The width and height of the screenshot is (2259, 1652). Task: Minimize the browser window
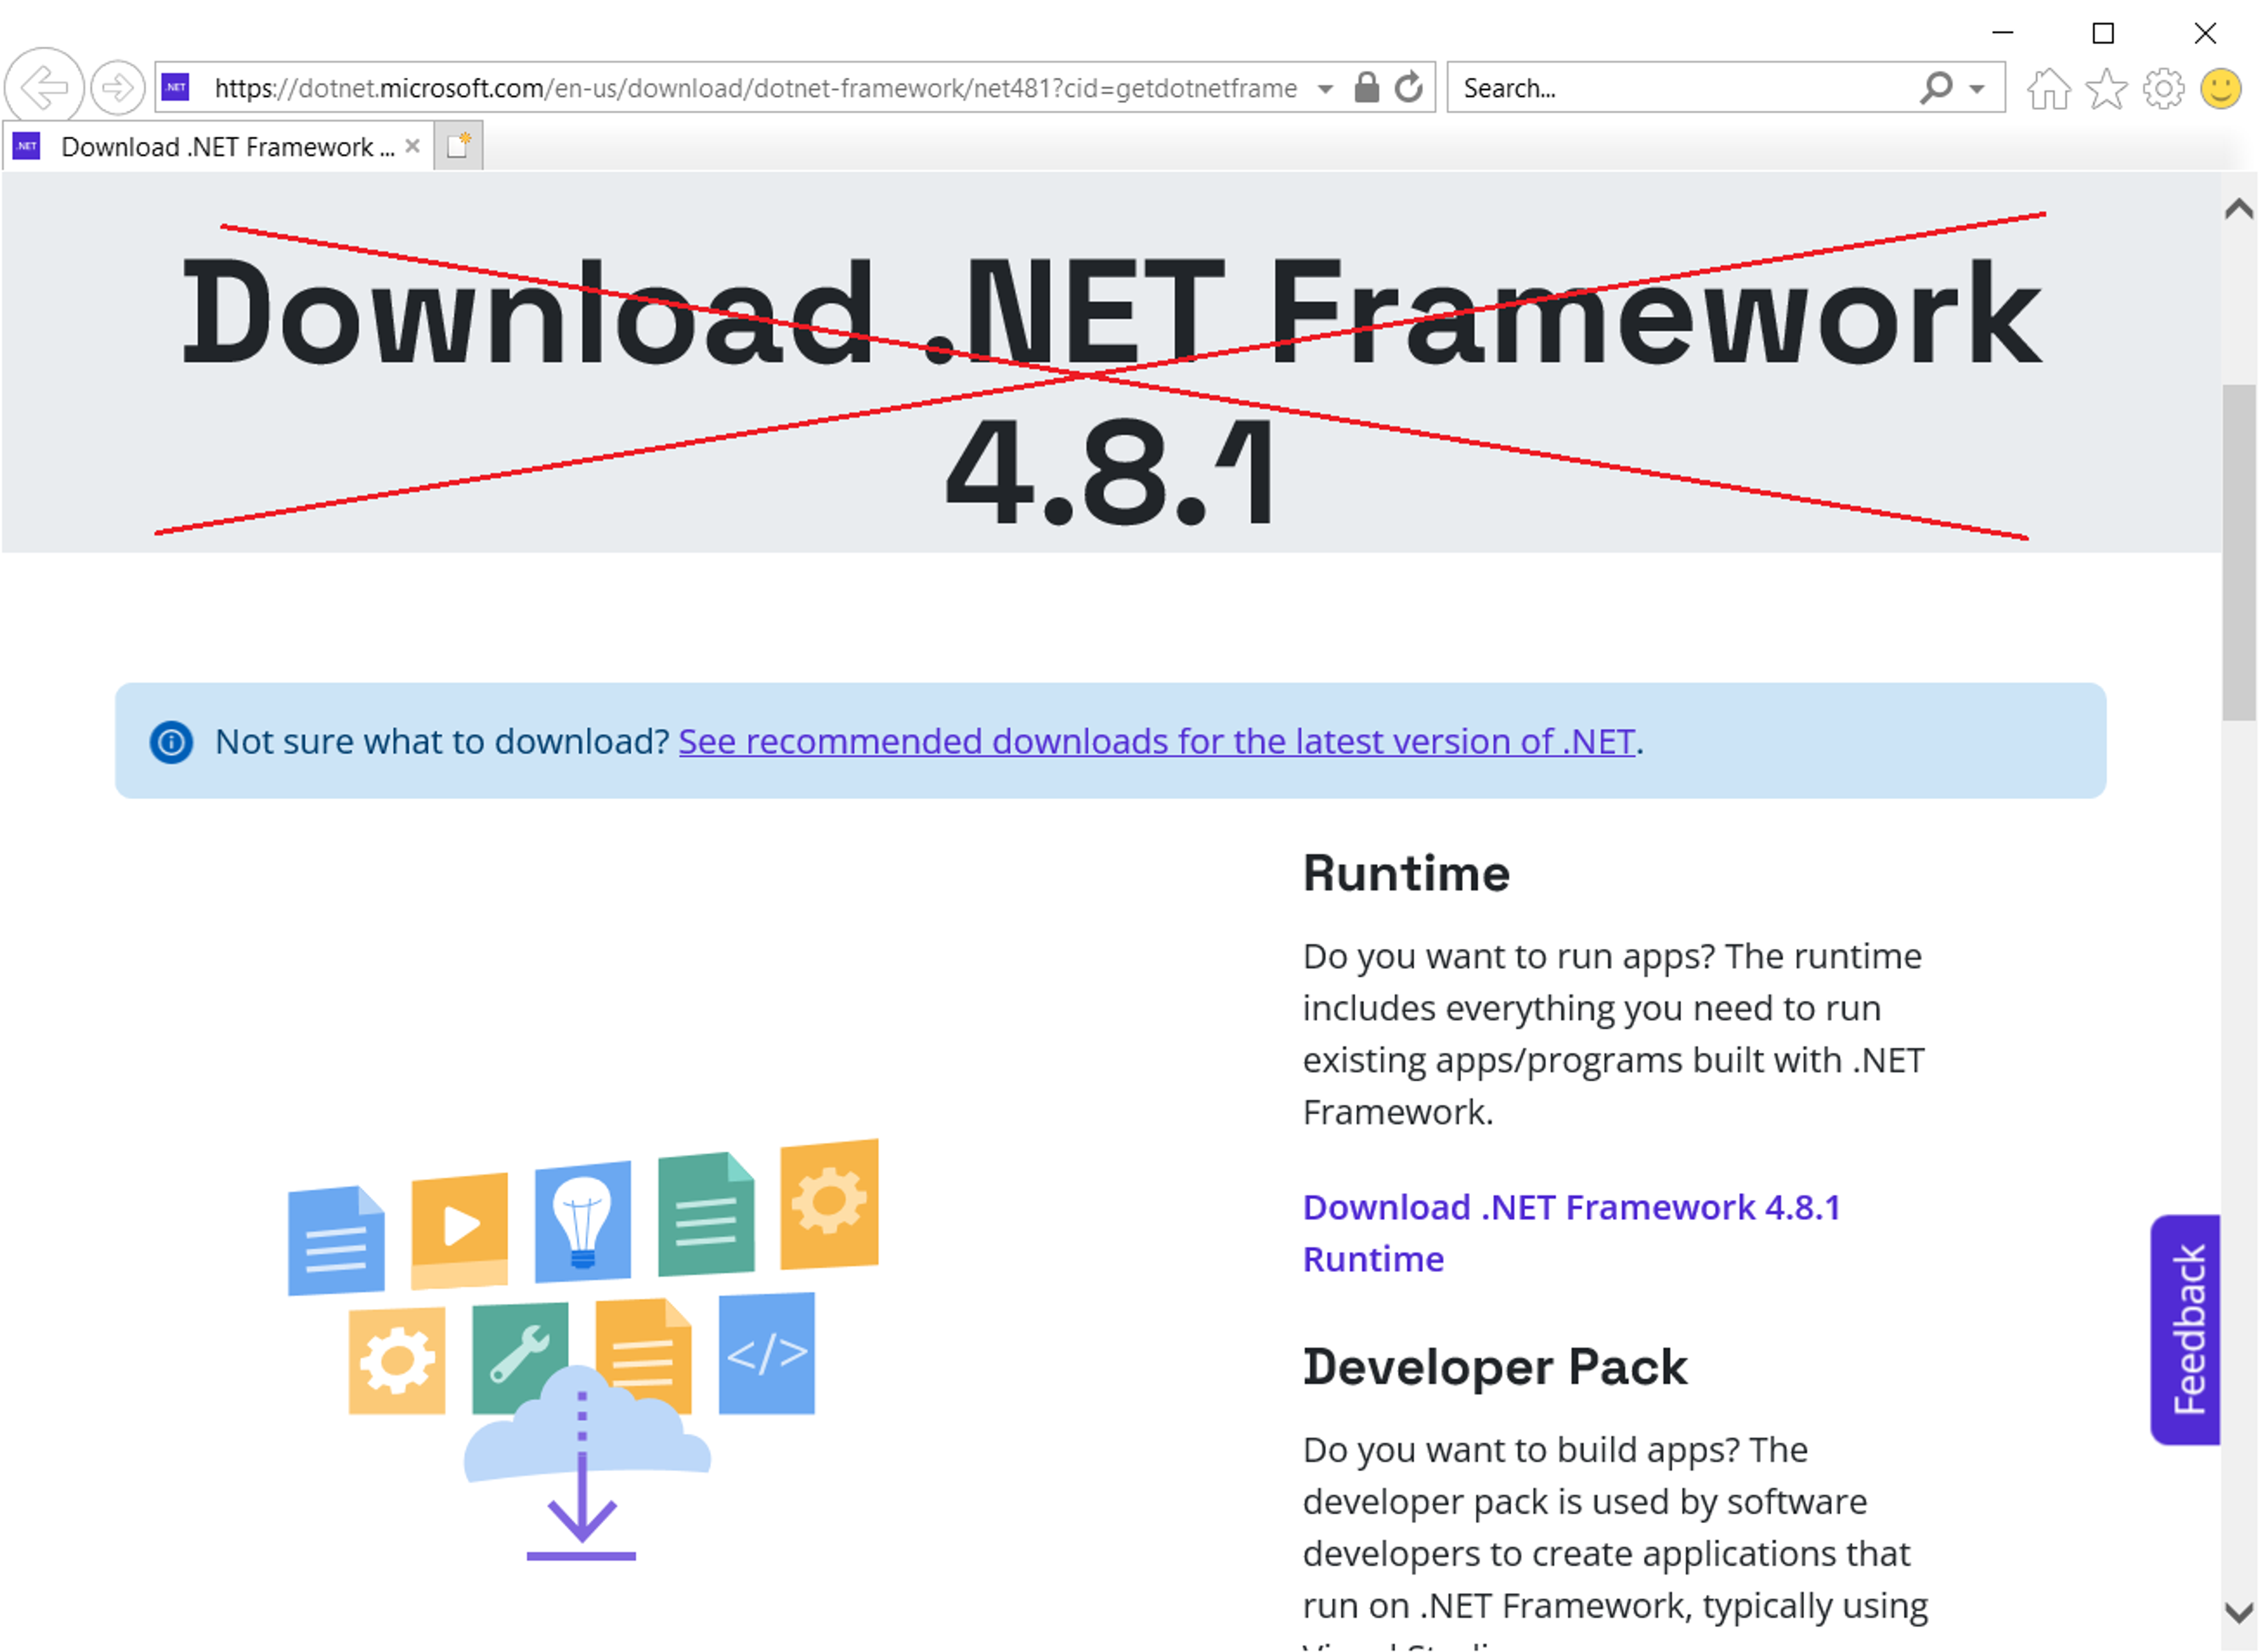click(x=2003, y=33)
